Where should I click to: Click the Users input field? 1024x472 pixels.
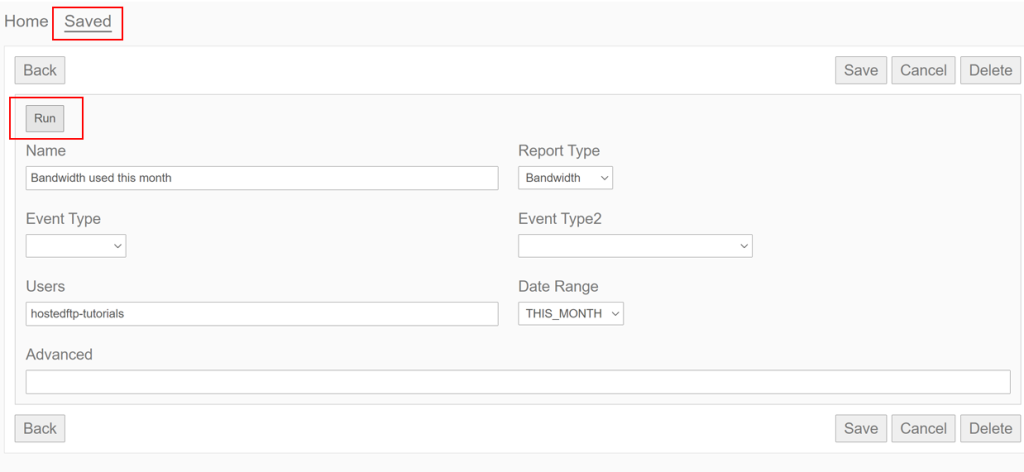(262, 314)
